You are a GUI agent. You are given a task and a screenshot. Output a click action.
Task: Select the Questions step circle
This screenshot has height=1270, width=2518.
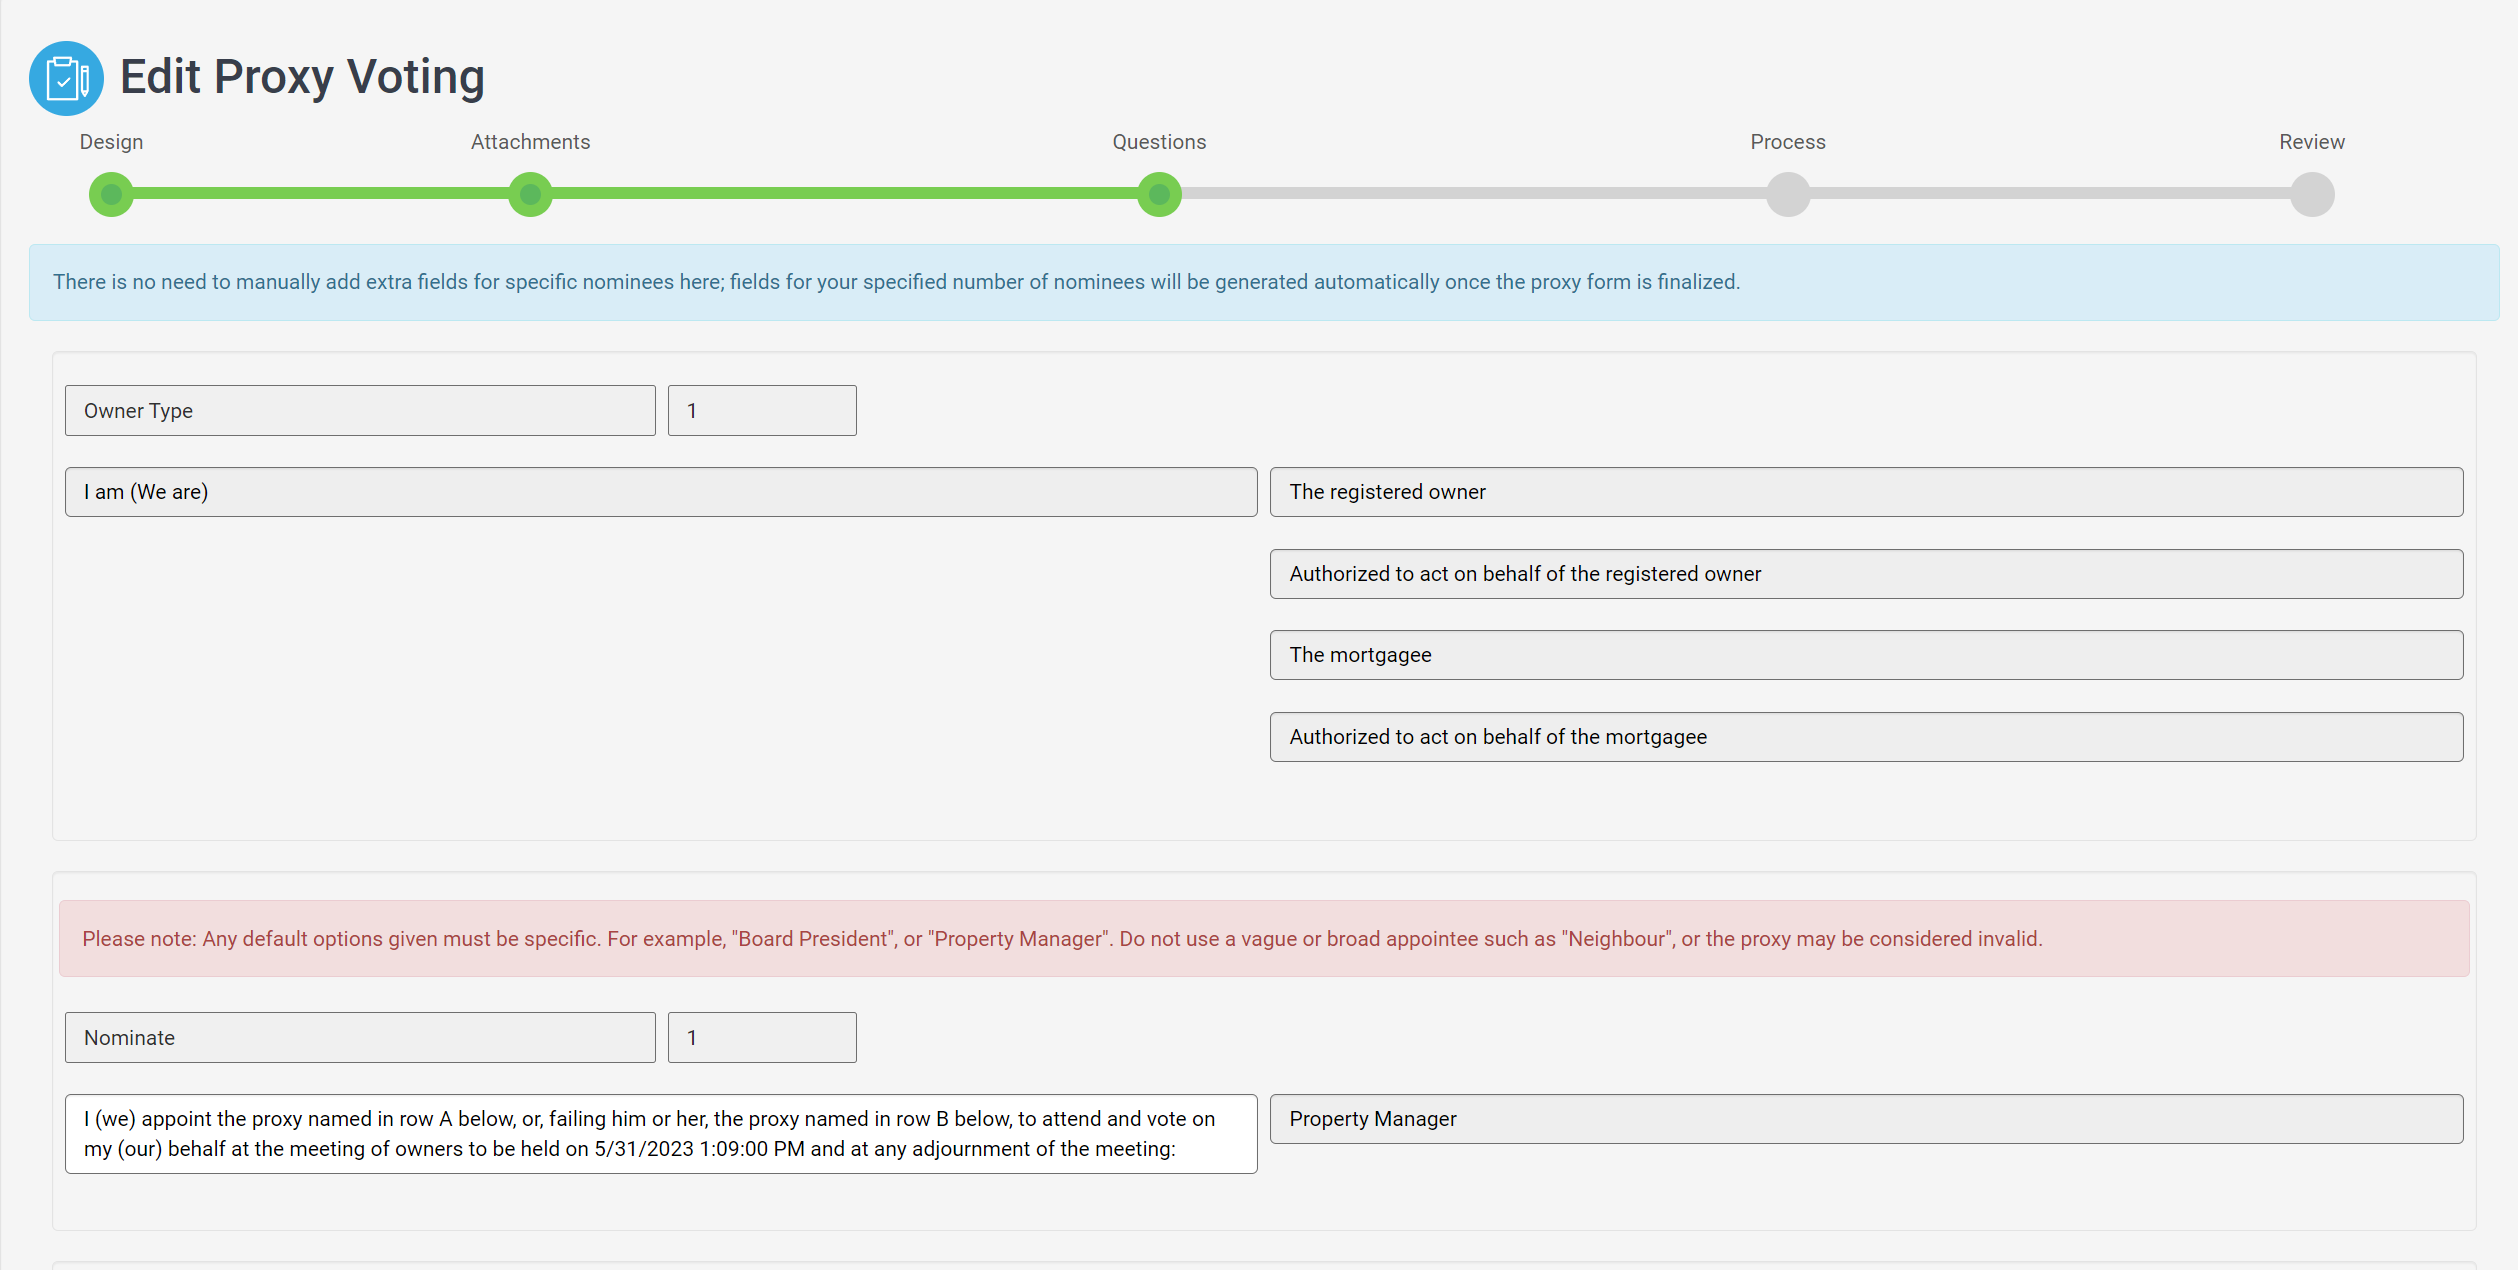pos(1159,194)
